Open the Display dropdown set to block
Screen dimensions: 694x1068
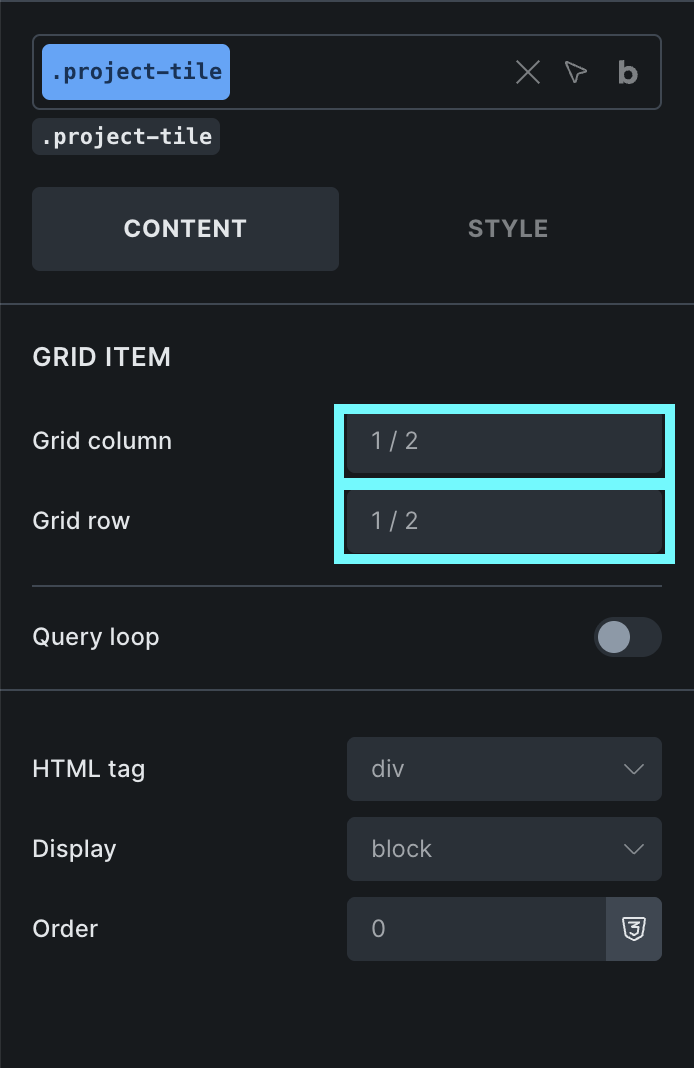[504, 849]
